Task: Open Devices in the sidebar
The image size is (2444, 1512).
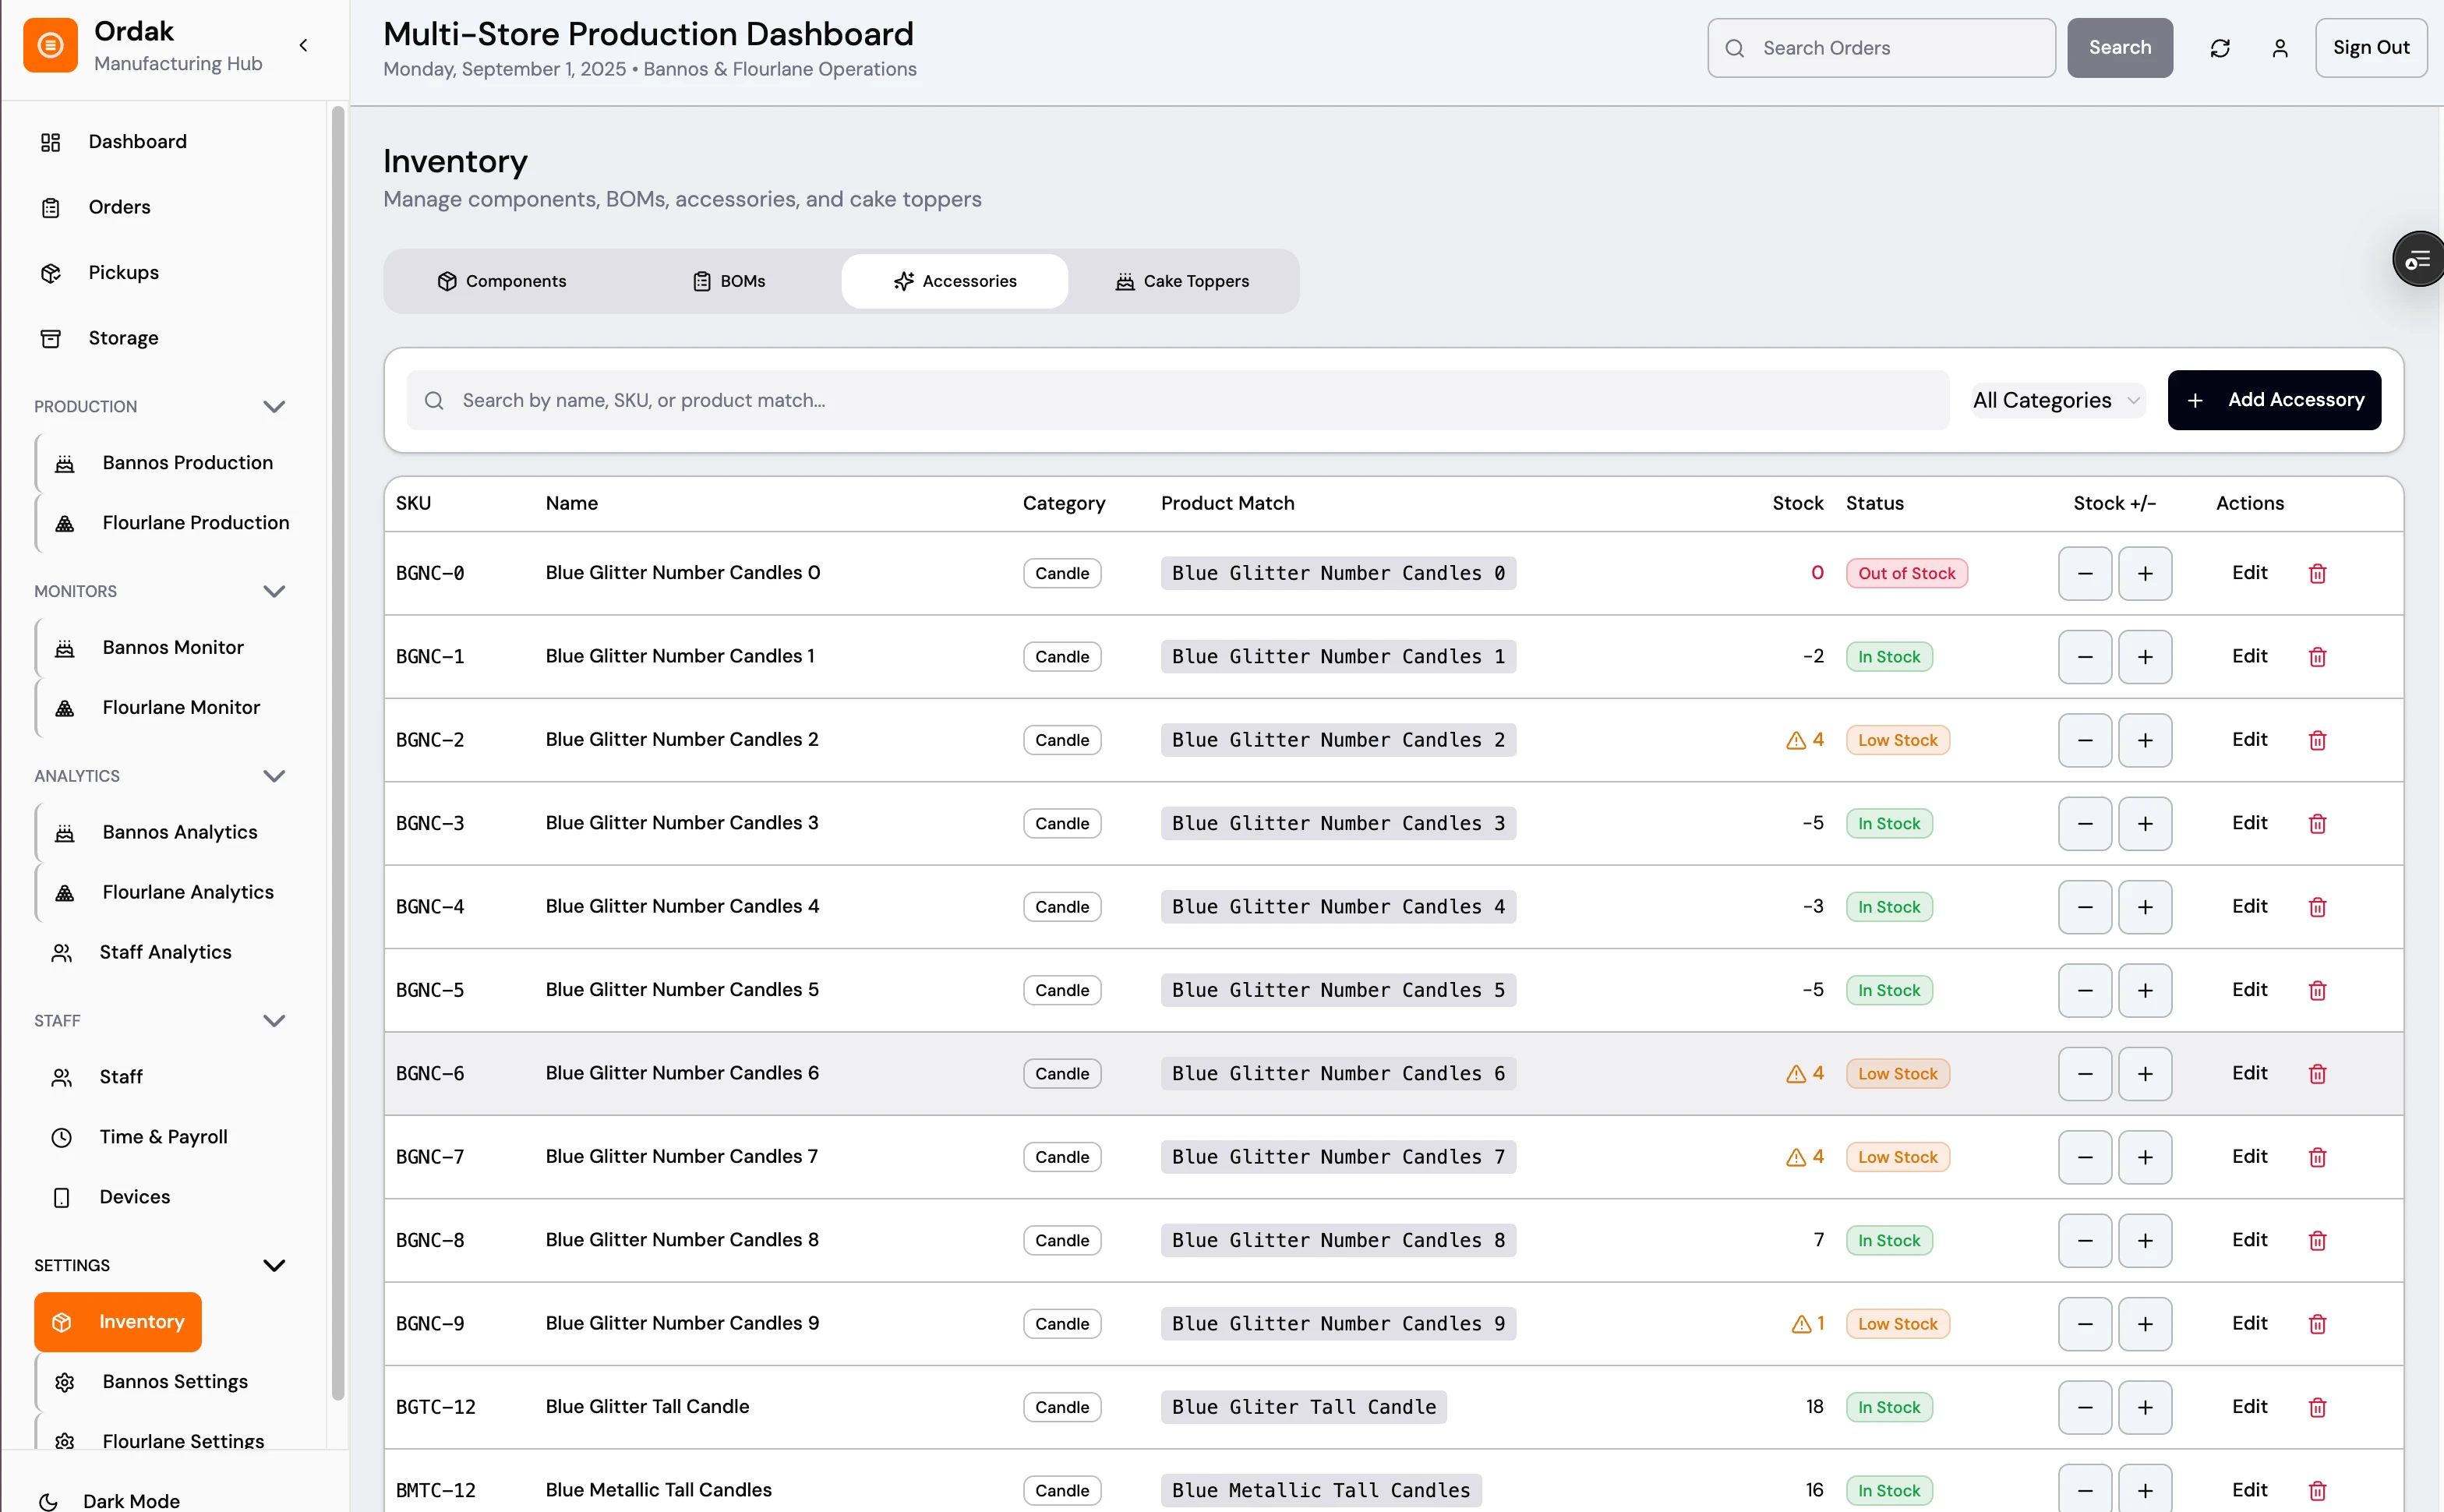Action: tap(134, 1197)
